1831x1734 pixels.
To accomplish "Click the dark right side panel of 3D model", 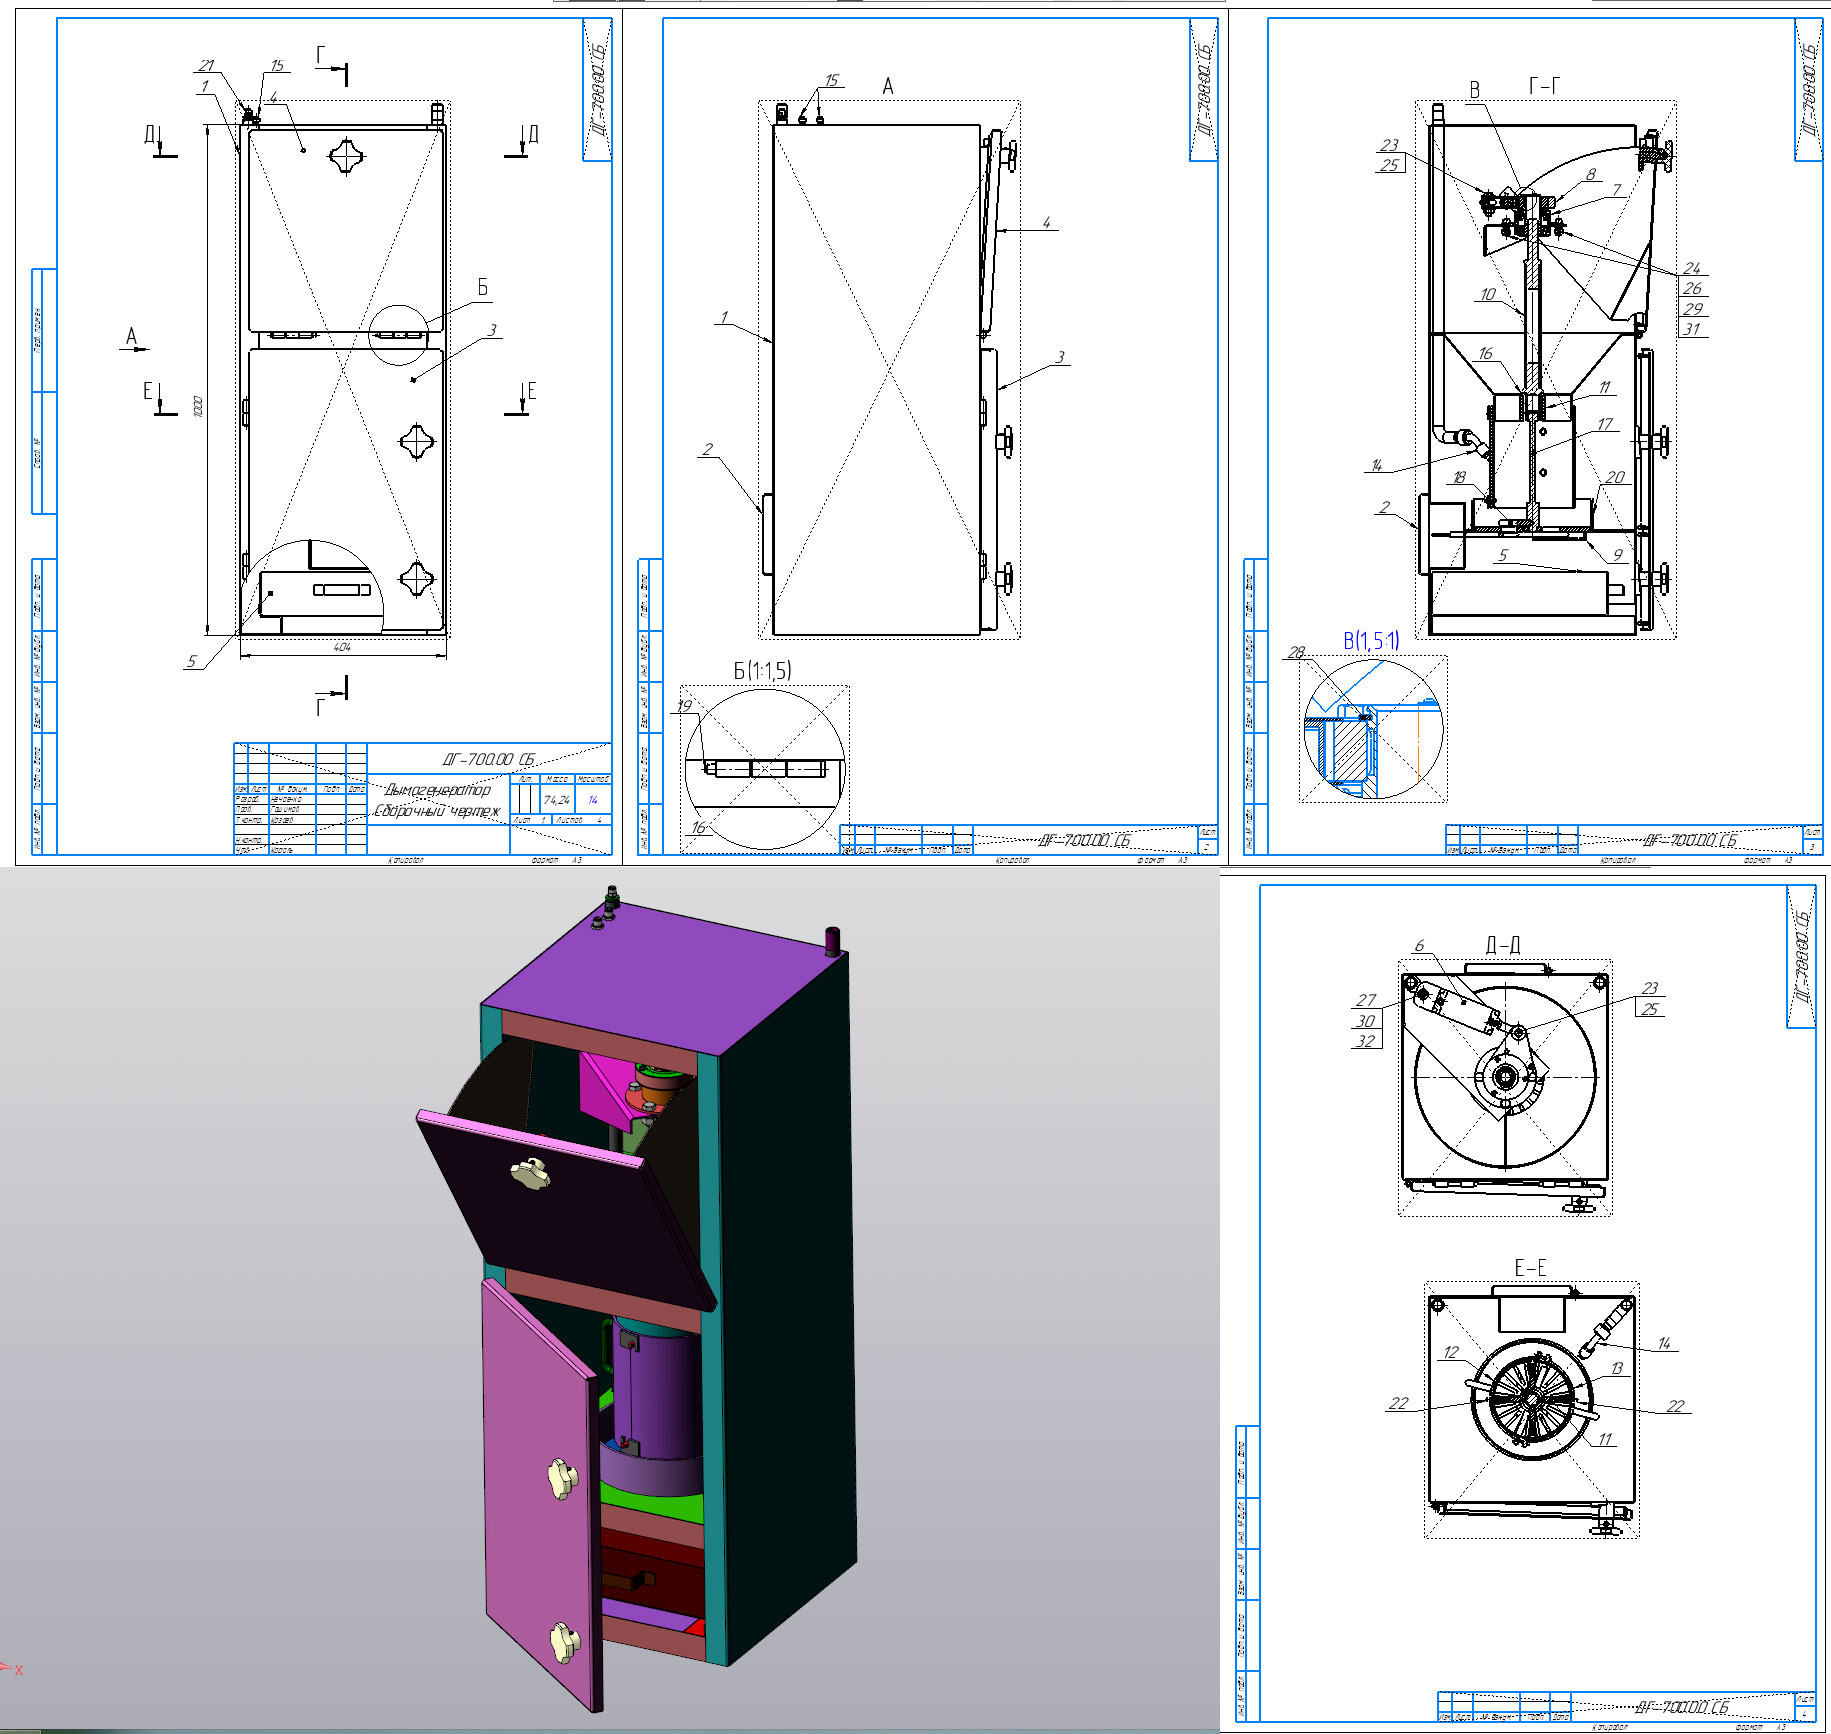I will point(790,1310).
